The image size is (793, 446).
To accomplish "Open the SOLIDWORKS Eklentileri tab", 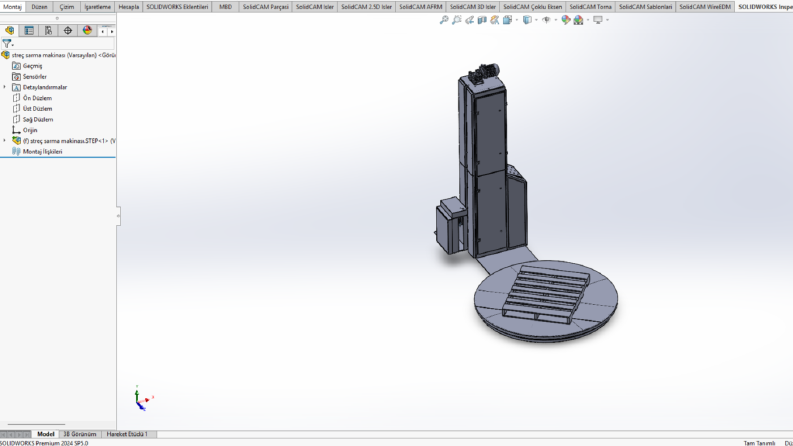I will click(x=177, y=7).
